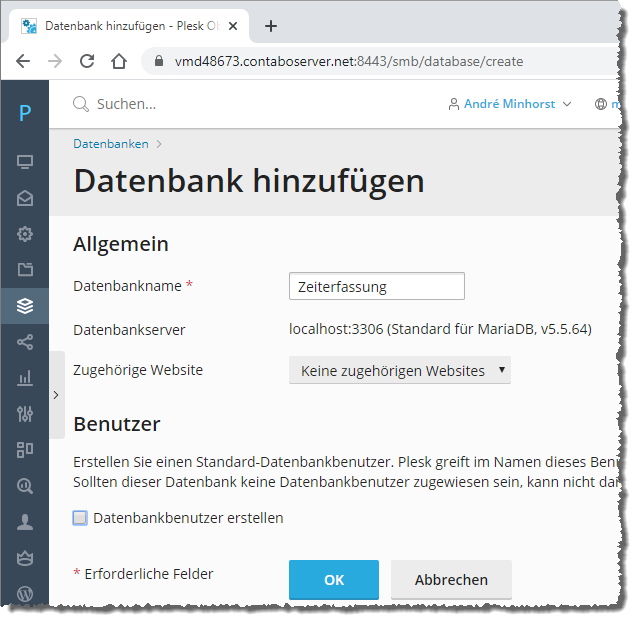Open the File Sharing sidebar icon
The image size is (638, 625).
pos(25,342)
